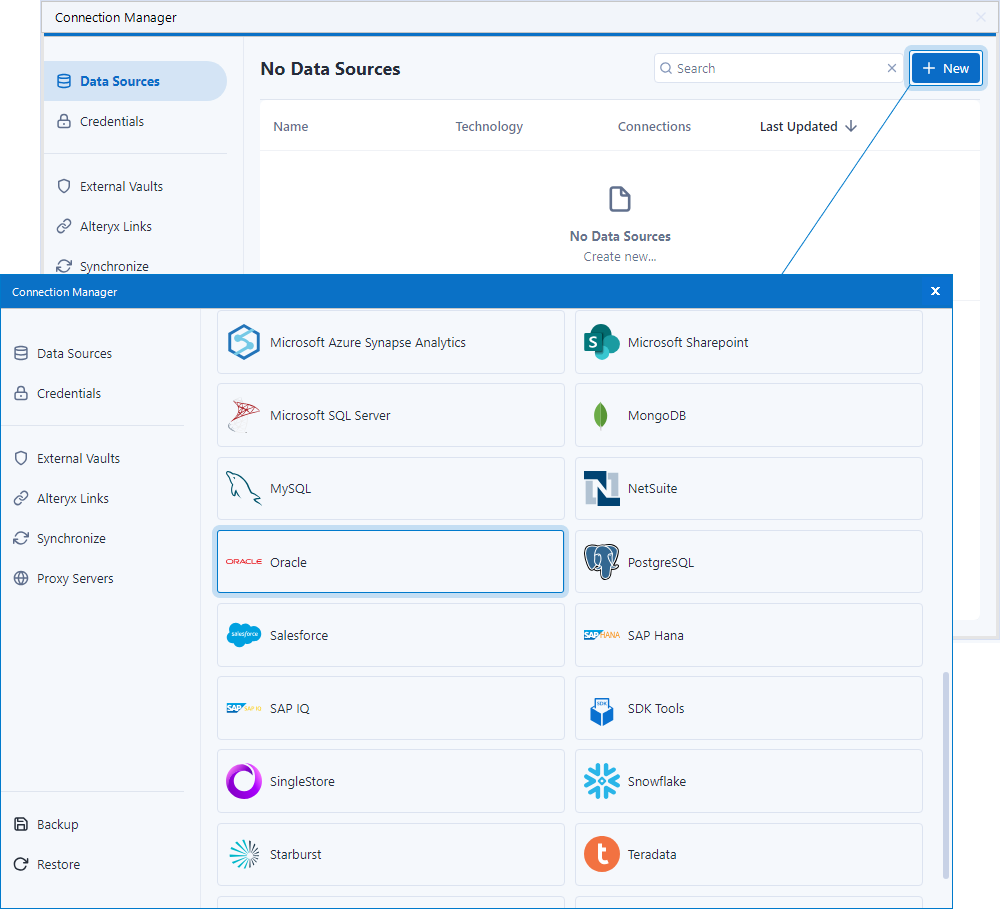Open the MongoDB data source
Viewport: 1000px width, 909px height.
coord(748,415)
